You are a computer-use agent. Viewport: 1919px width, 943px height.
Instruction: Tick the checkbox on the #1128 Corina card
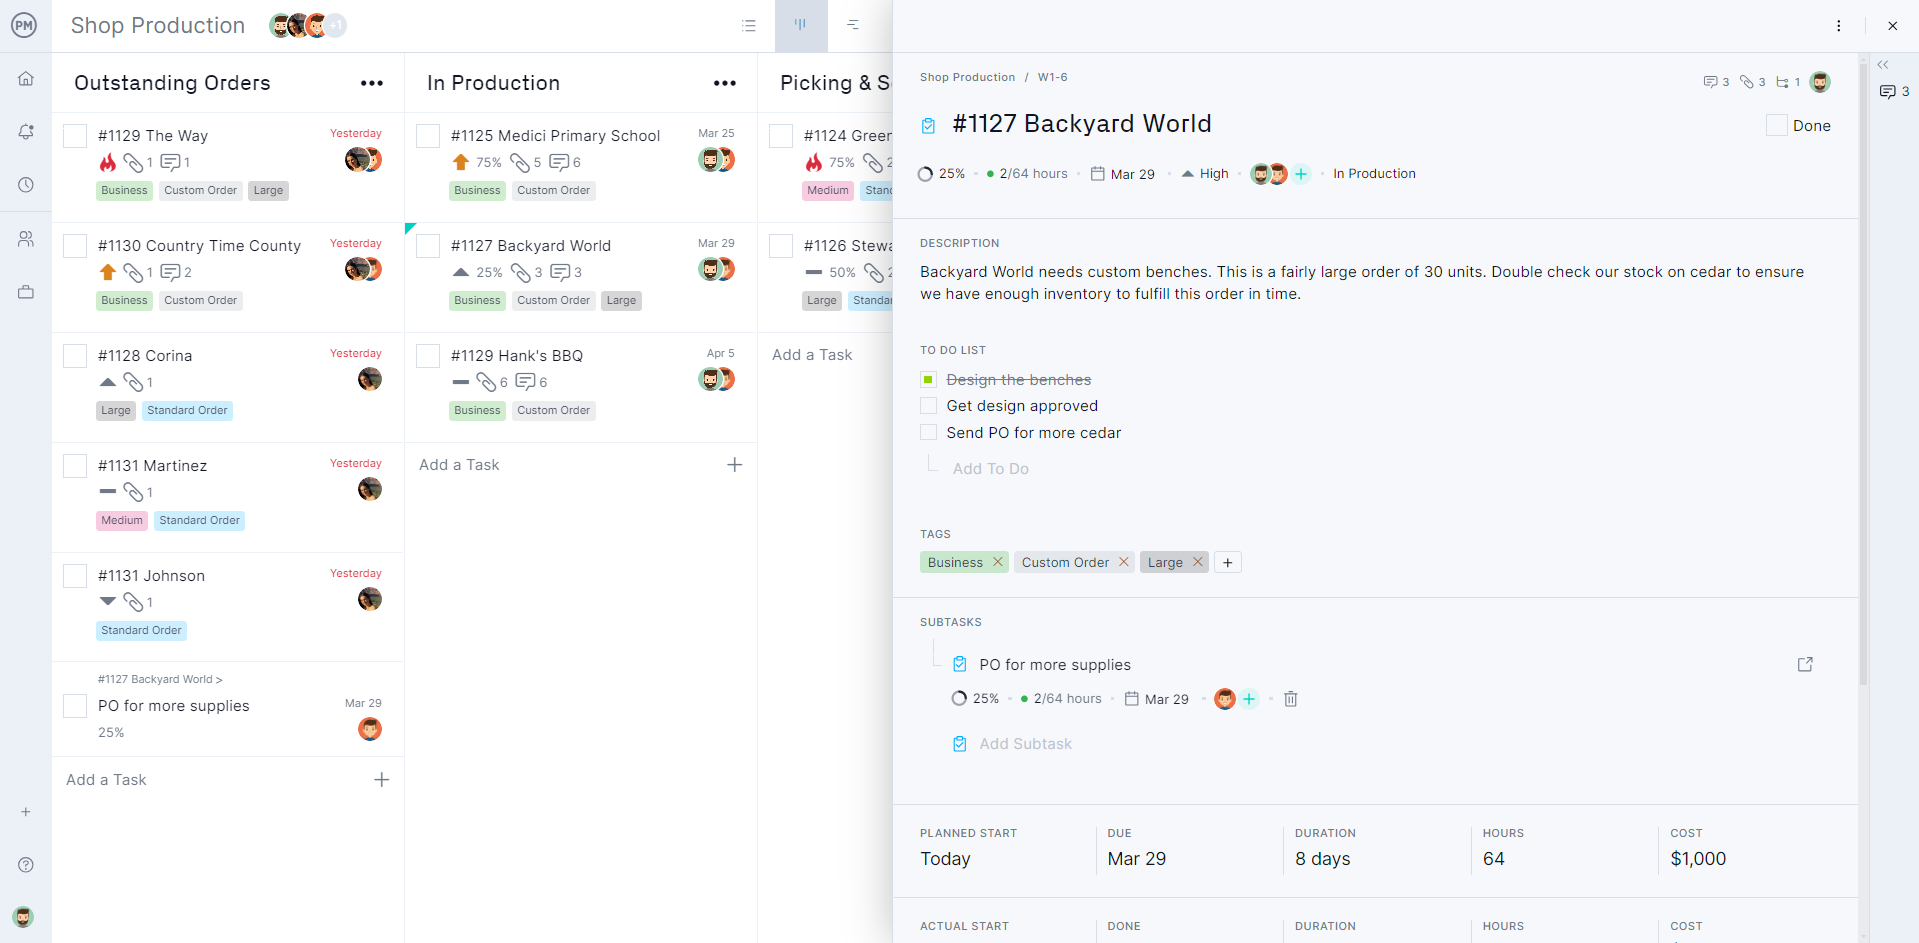(75, 356)
